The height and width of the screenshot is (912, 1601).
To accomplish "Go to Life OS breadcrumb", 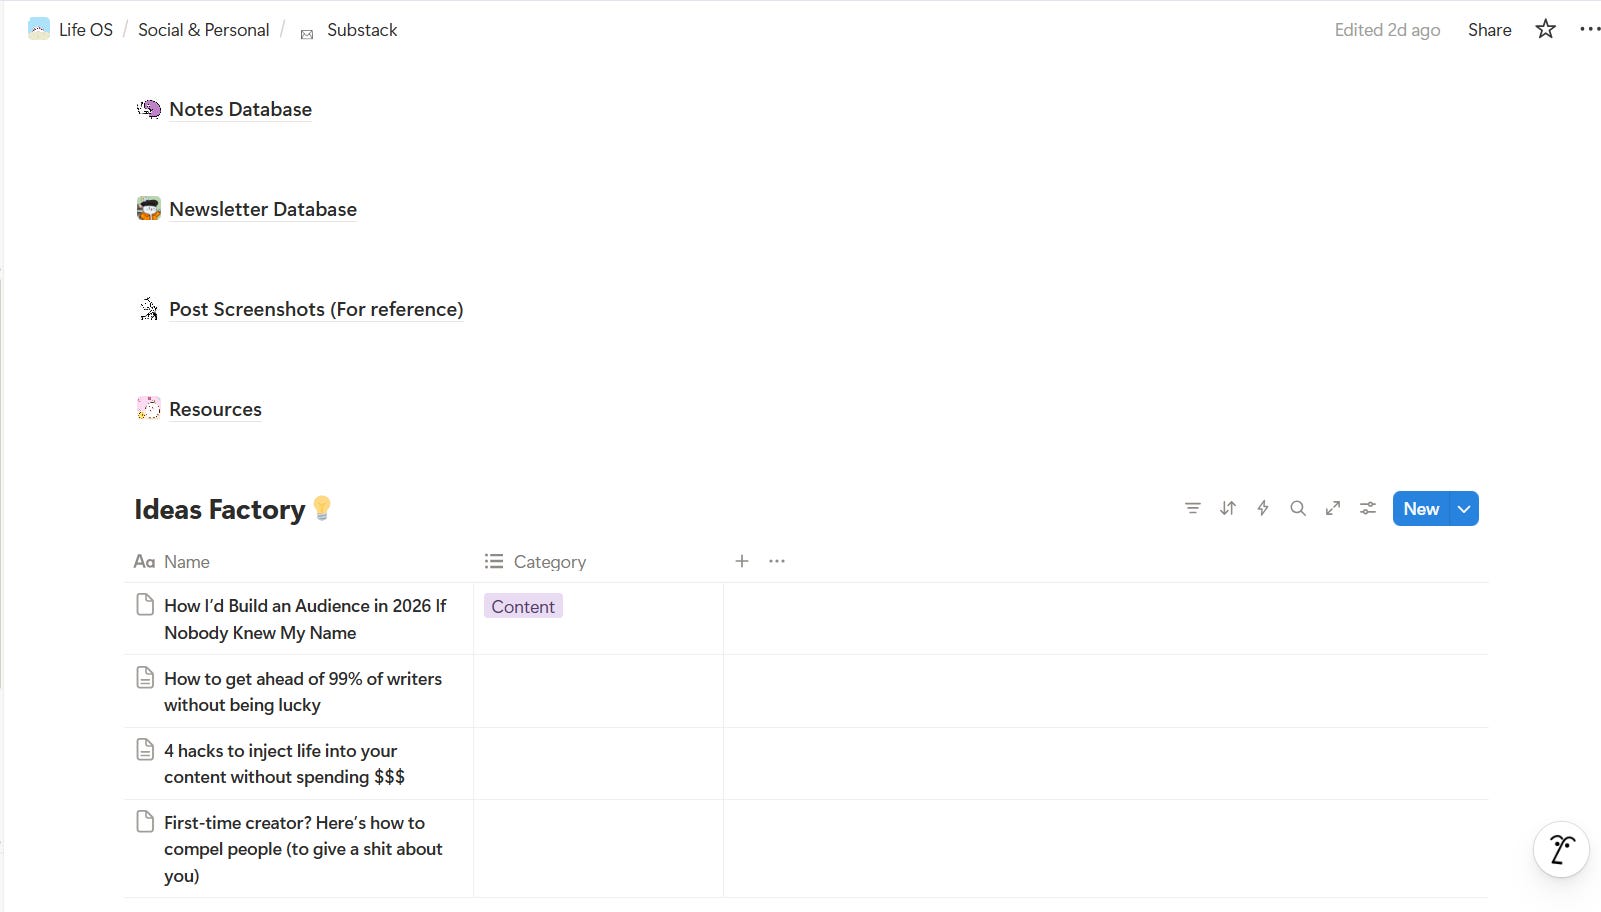I will [x=86, y=30].
